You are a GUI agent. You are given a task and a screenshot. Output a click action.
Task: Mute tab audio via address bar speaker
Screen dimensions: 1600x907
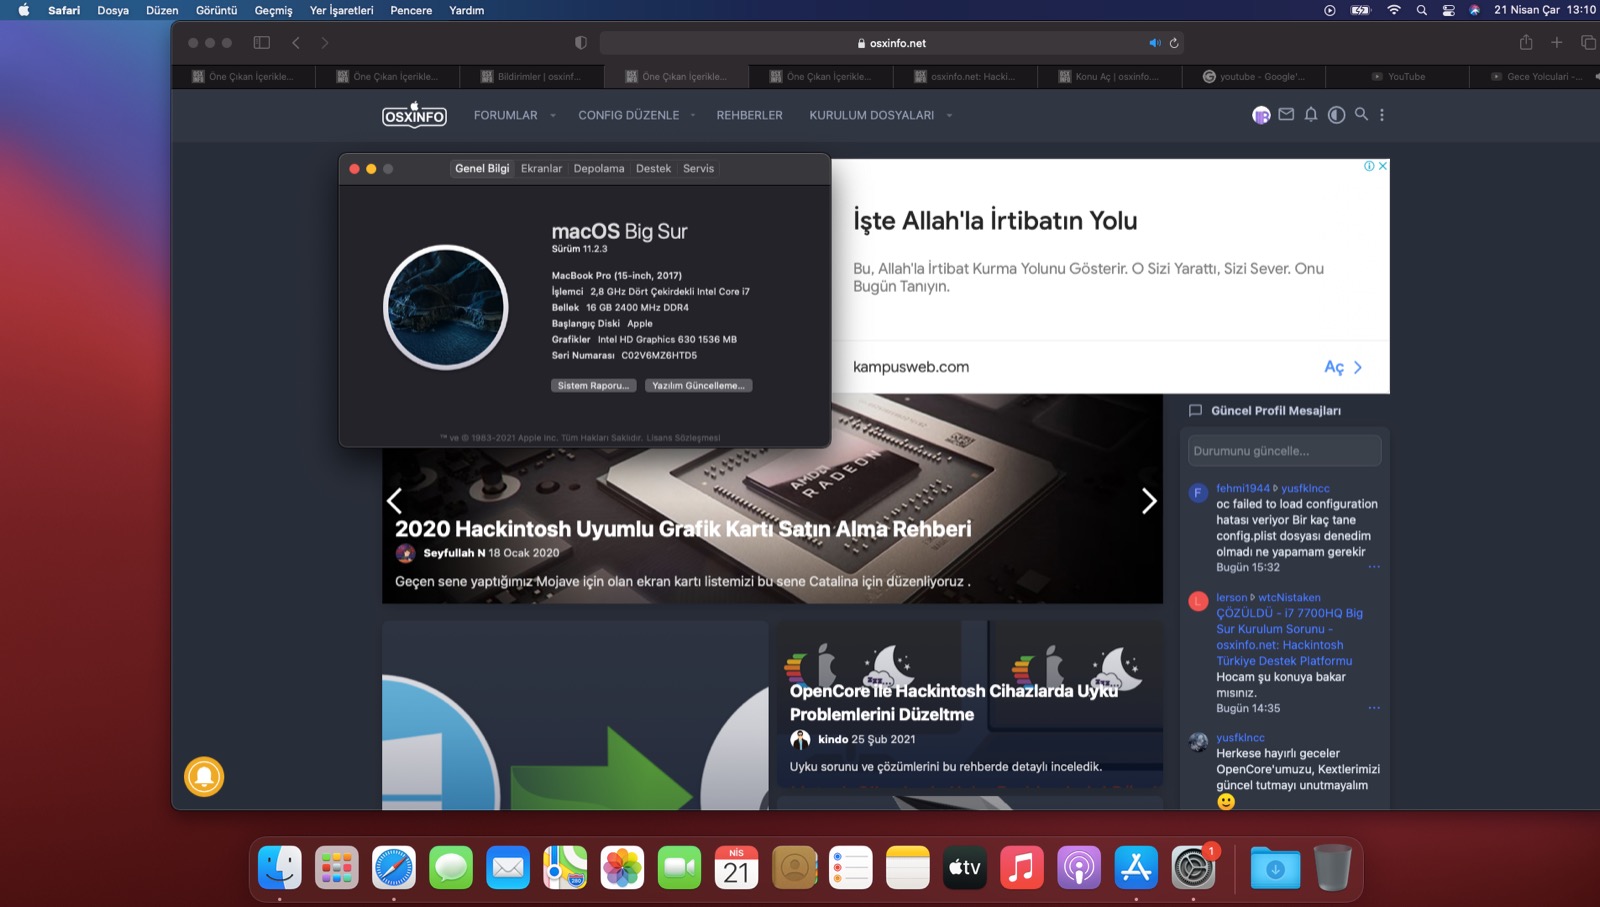(x=1155, y=43)
